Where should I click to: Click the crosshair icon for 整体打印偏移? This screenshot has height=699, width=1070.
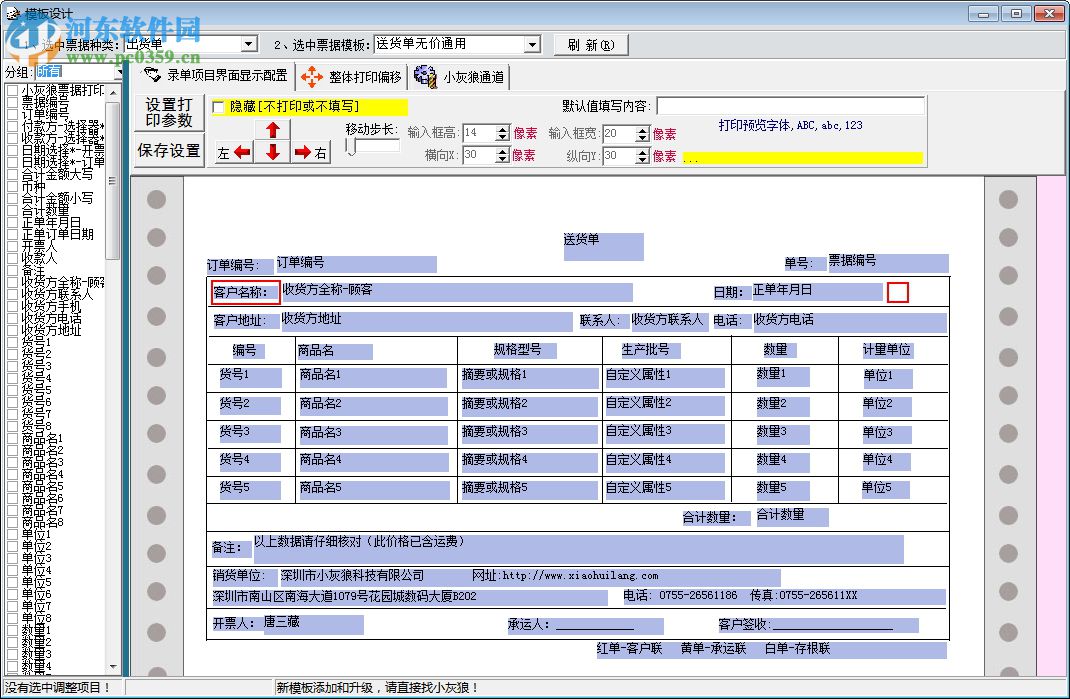[x=311, y=77]
